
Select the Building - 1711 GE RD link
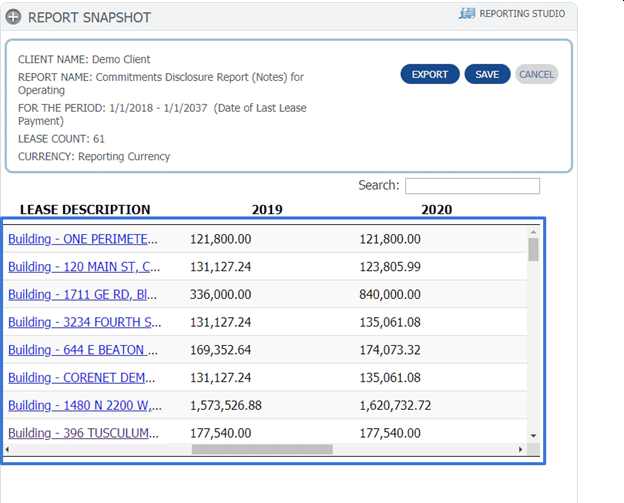[83, 295]
